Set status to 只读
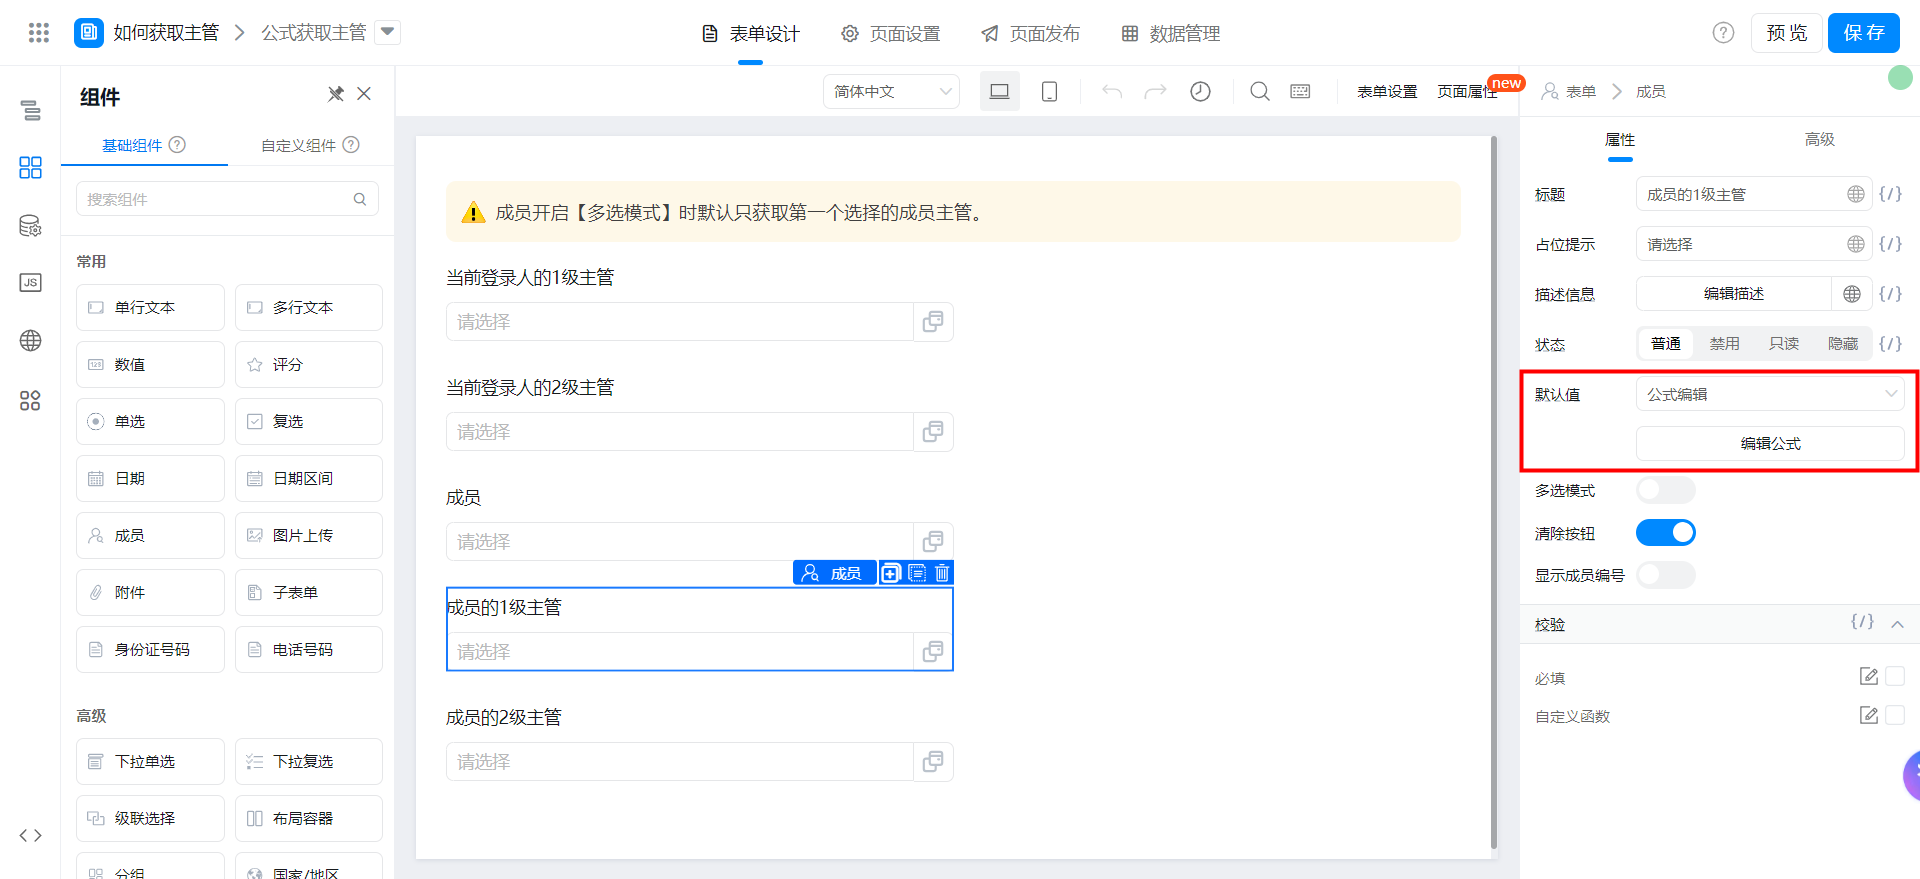Viewport: 1920px width, 879px height. point(1784,344)
